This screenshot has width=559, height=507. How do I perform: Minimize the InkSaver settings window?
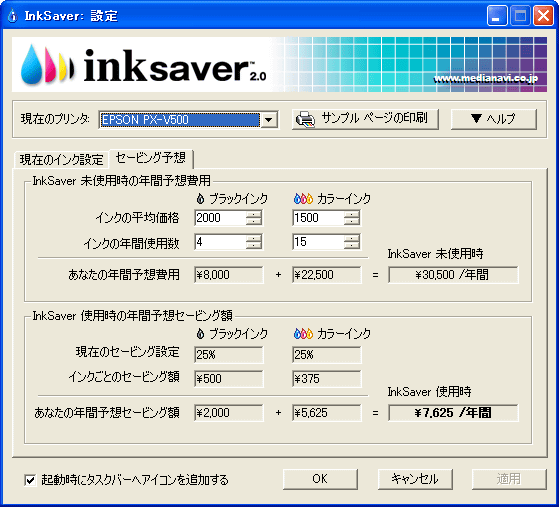click(497, 16)
